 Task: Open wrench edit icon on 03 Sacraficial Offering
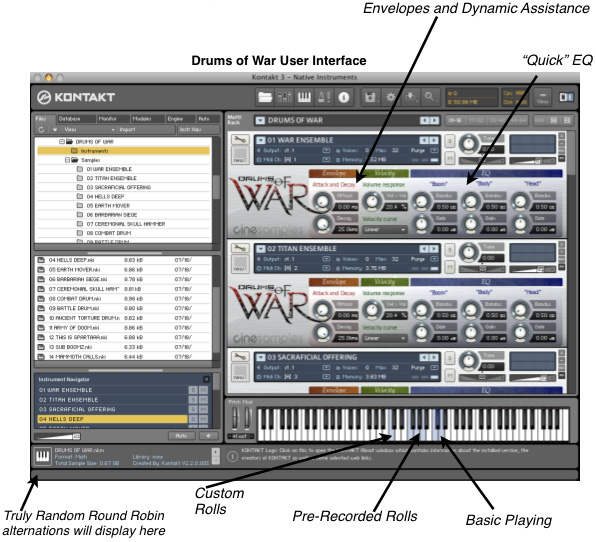point(240,357)
